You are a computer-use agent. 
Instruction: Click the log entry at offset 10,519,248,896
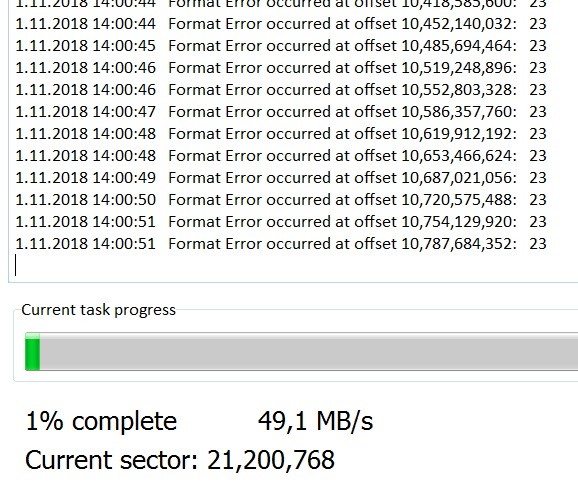click(281, 68)
